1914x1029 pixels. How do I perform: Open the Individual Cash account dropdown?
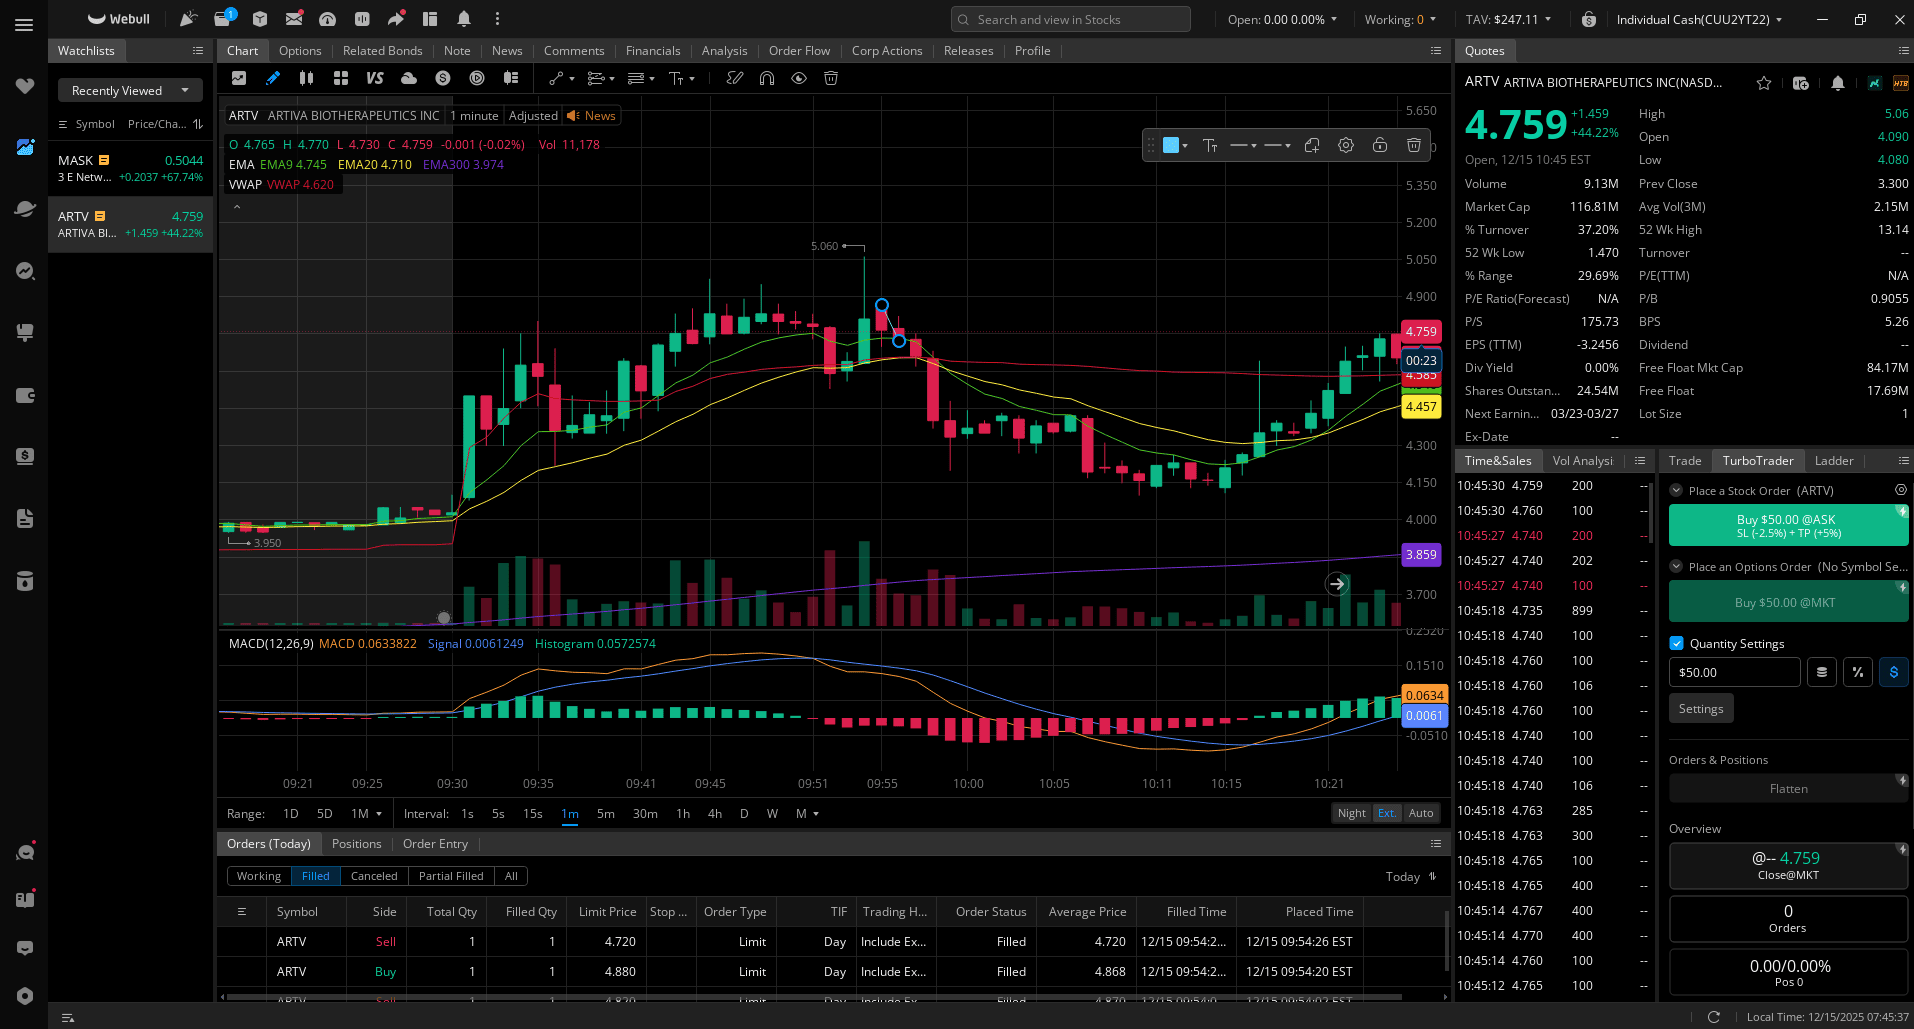point(1699,19)
